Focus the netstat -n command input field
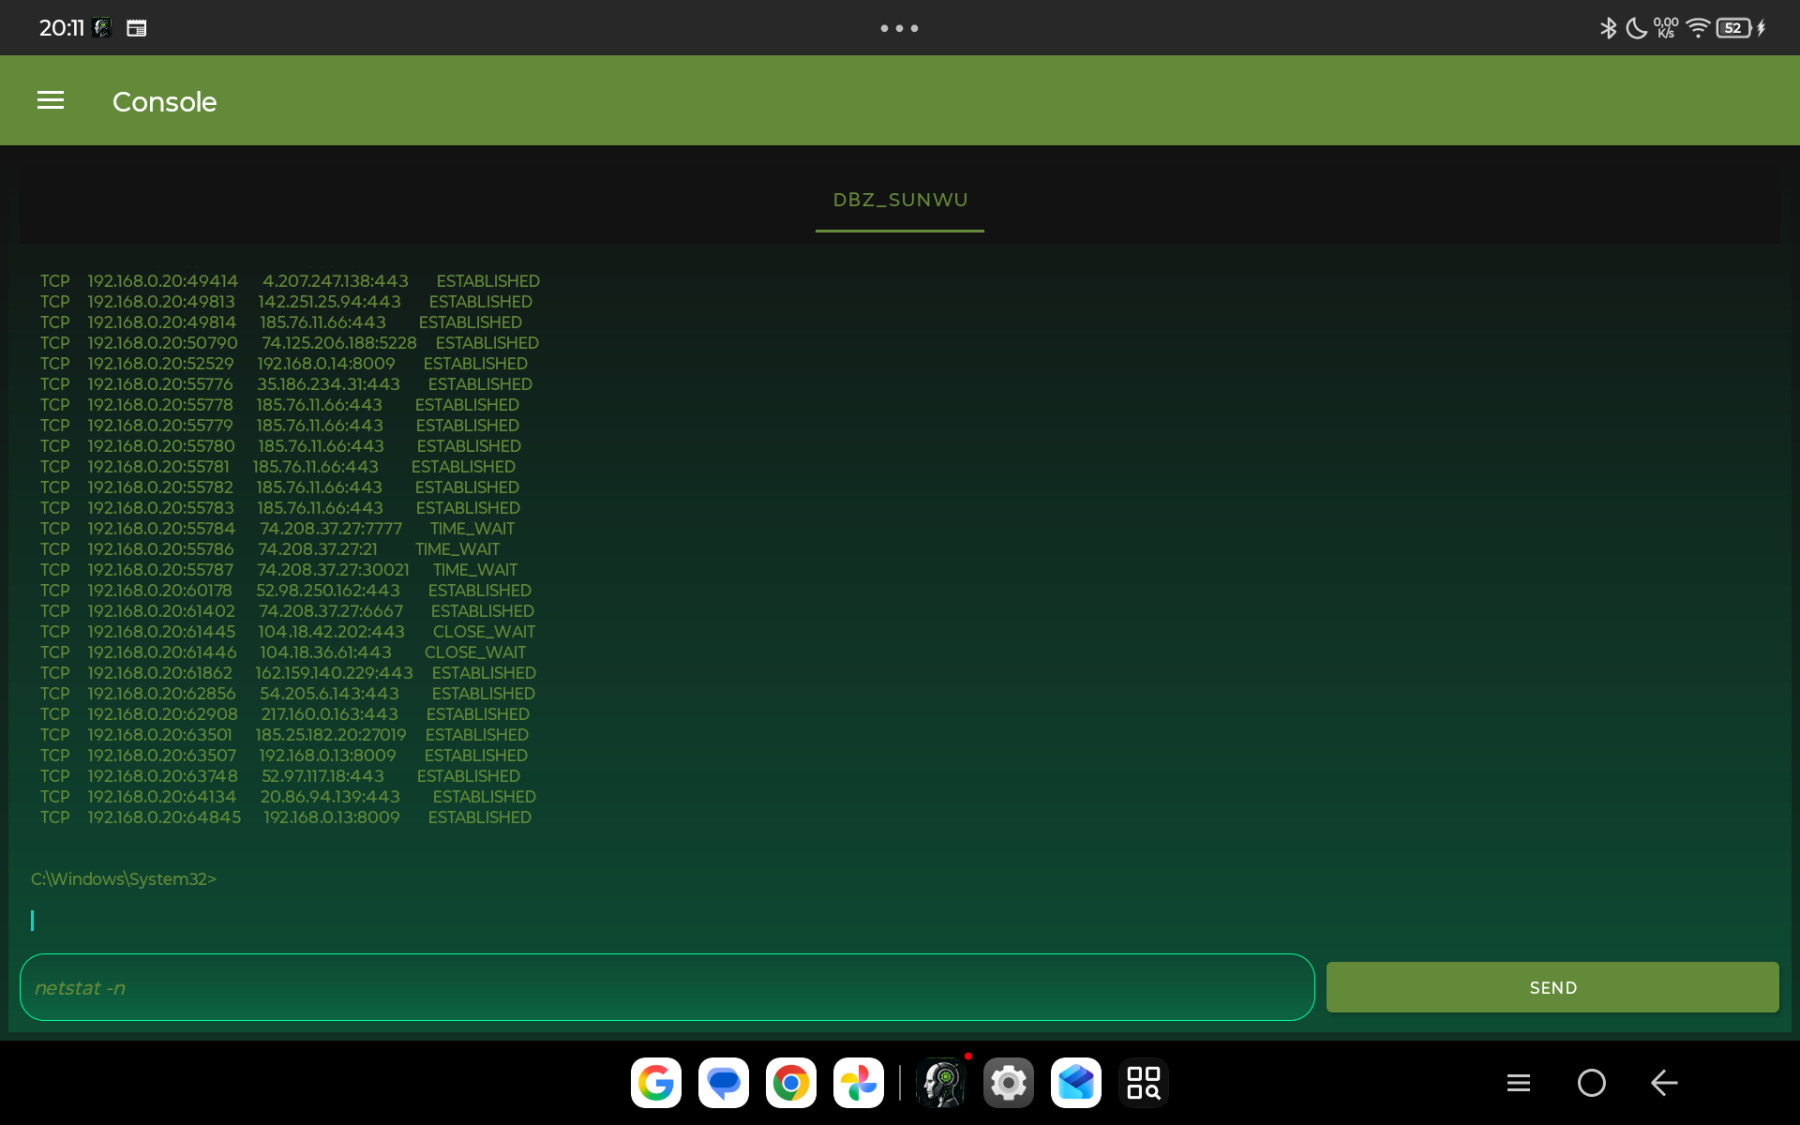 pos(667,987)
